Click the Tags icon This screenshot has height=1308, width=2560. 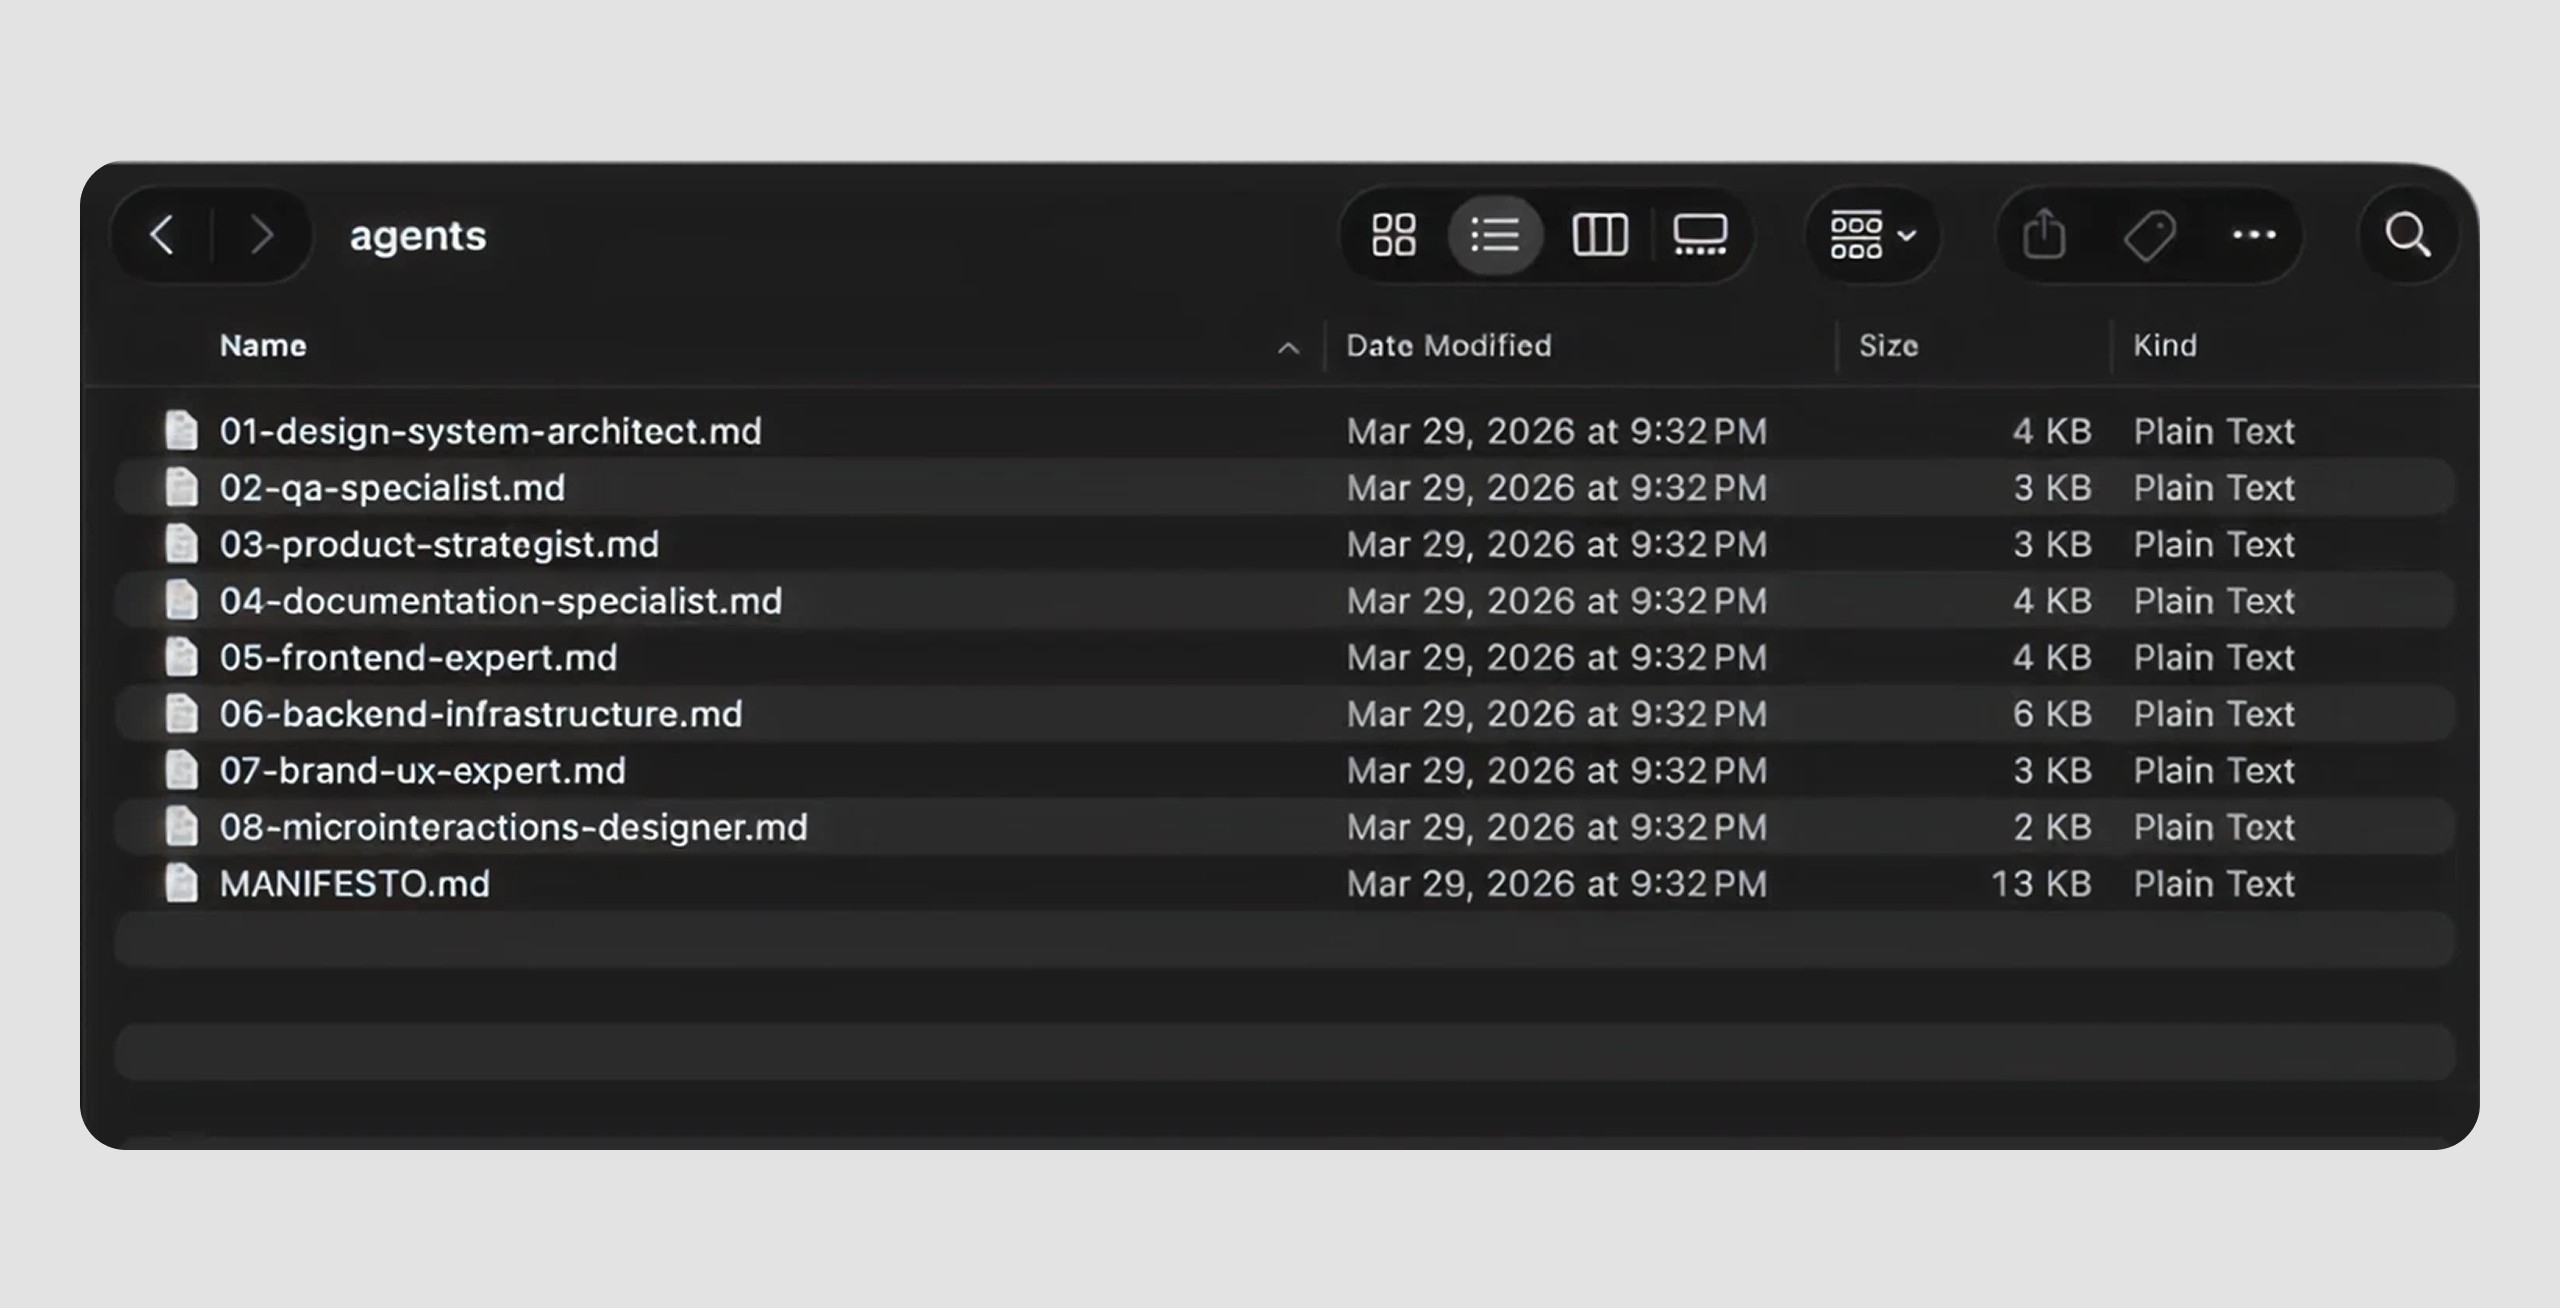[x=2149, y=235]
